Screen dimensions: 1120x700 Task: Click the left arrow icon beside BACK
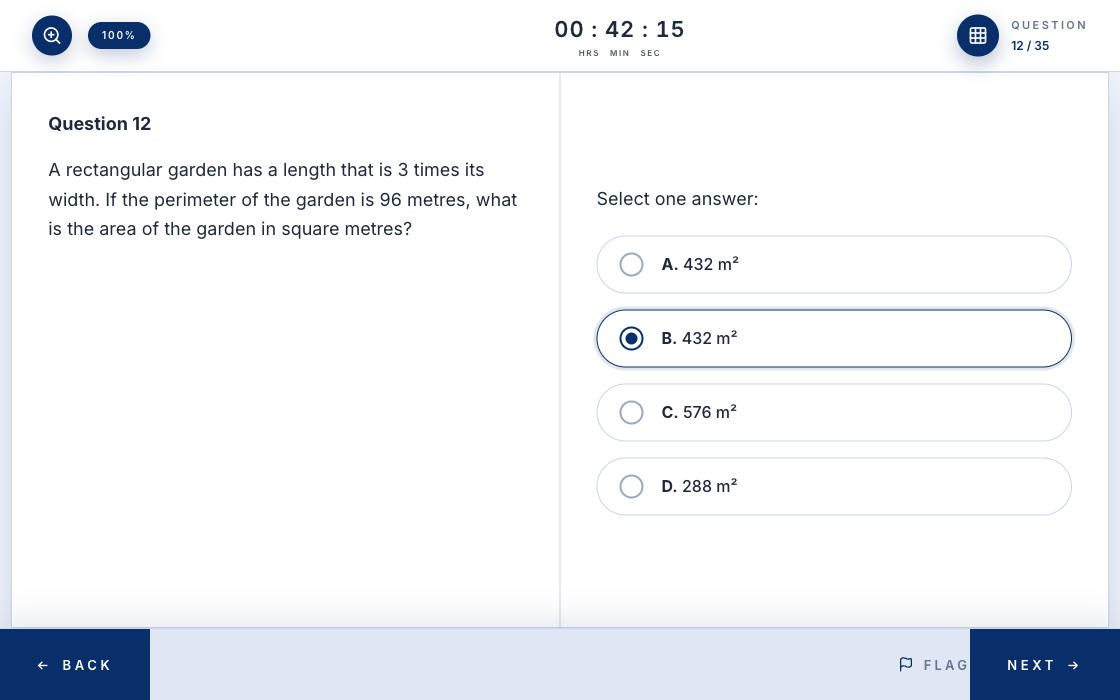(43, 665)
